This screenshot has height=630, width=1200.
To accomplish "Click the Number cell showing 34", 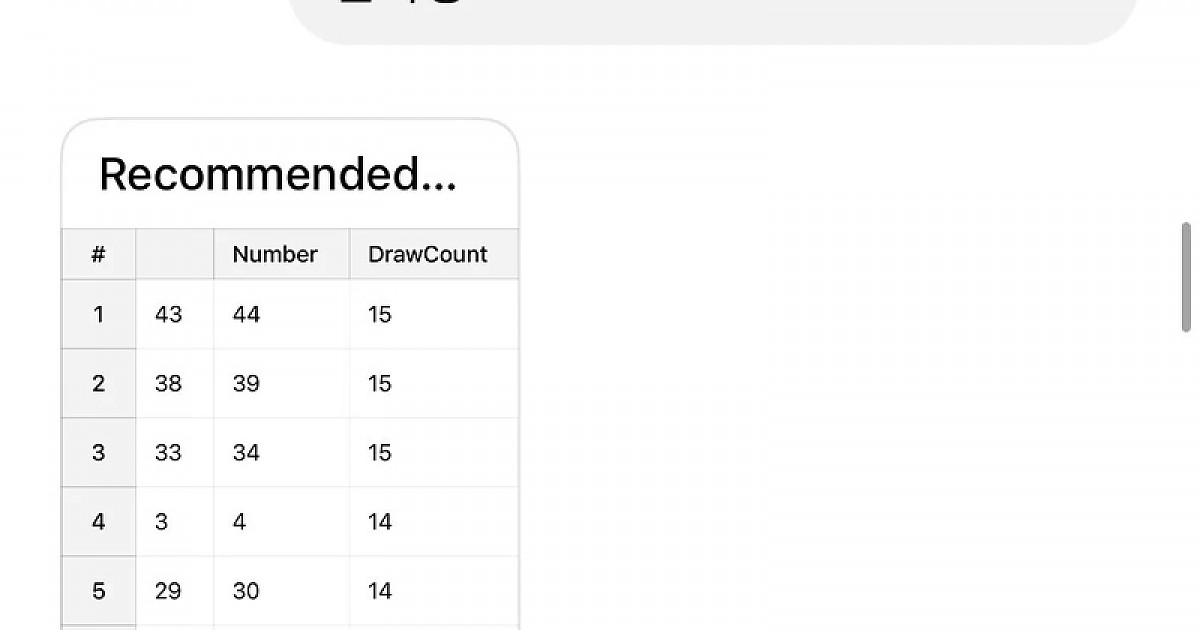I will pyautogui.click(x=246, y=453).
